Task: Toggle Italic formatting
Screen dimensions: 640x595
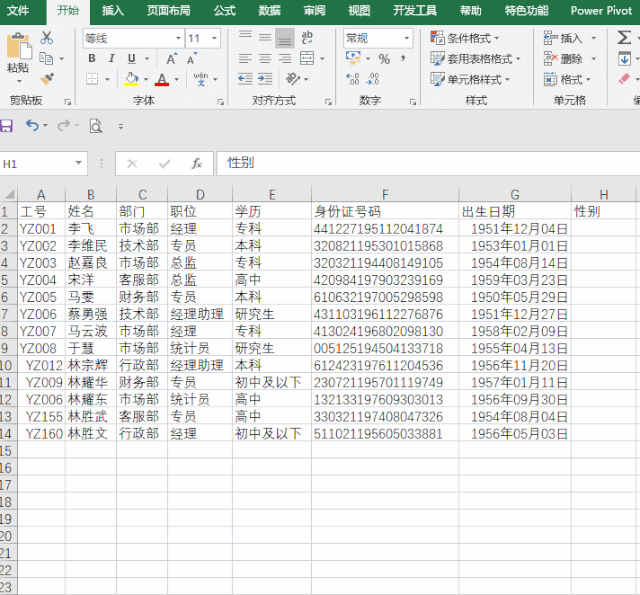Action: (111, 59)
